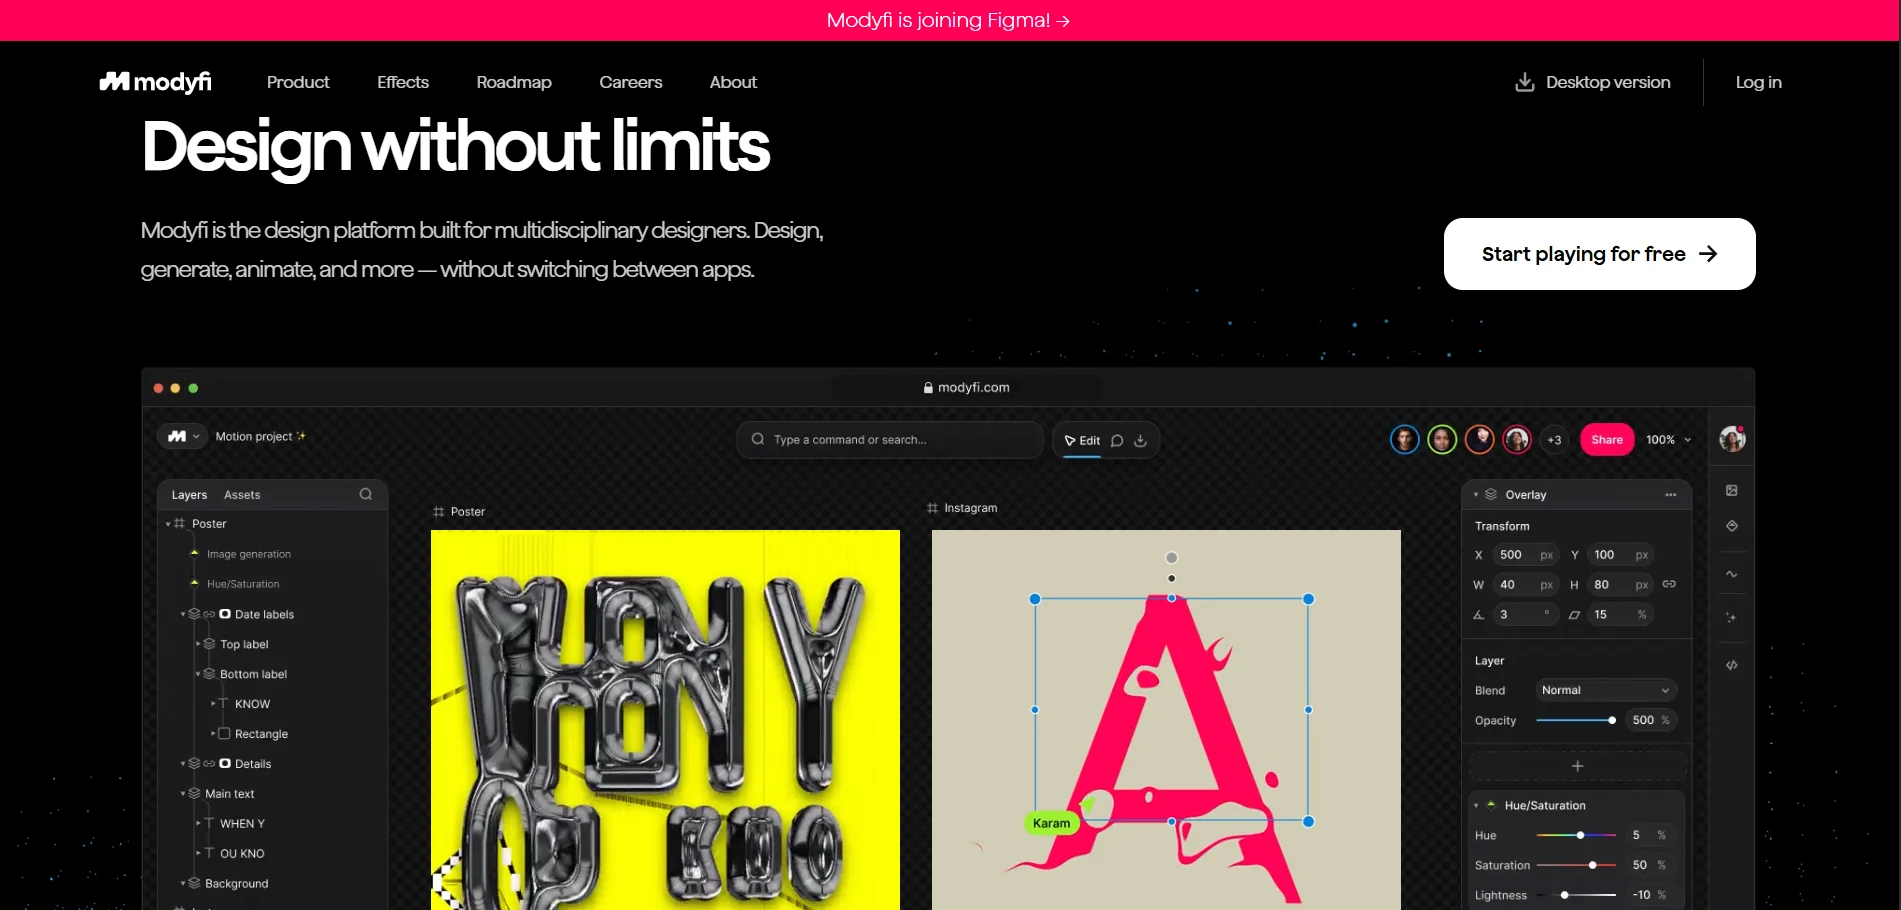The image size is (1901, 910).
Task: Click the command or search input field
Action: coord(889,440)
